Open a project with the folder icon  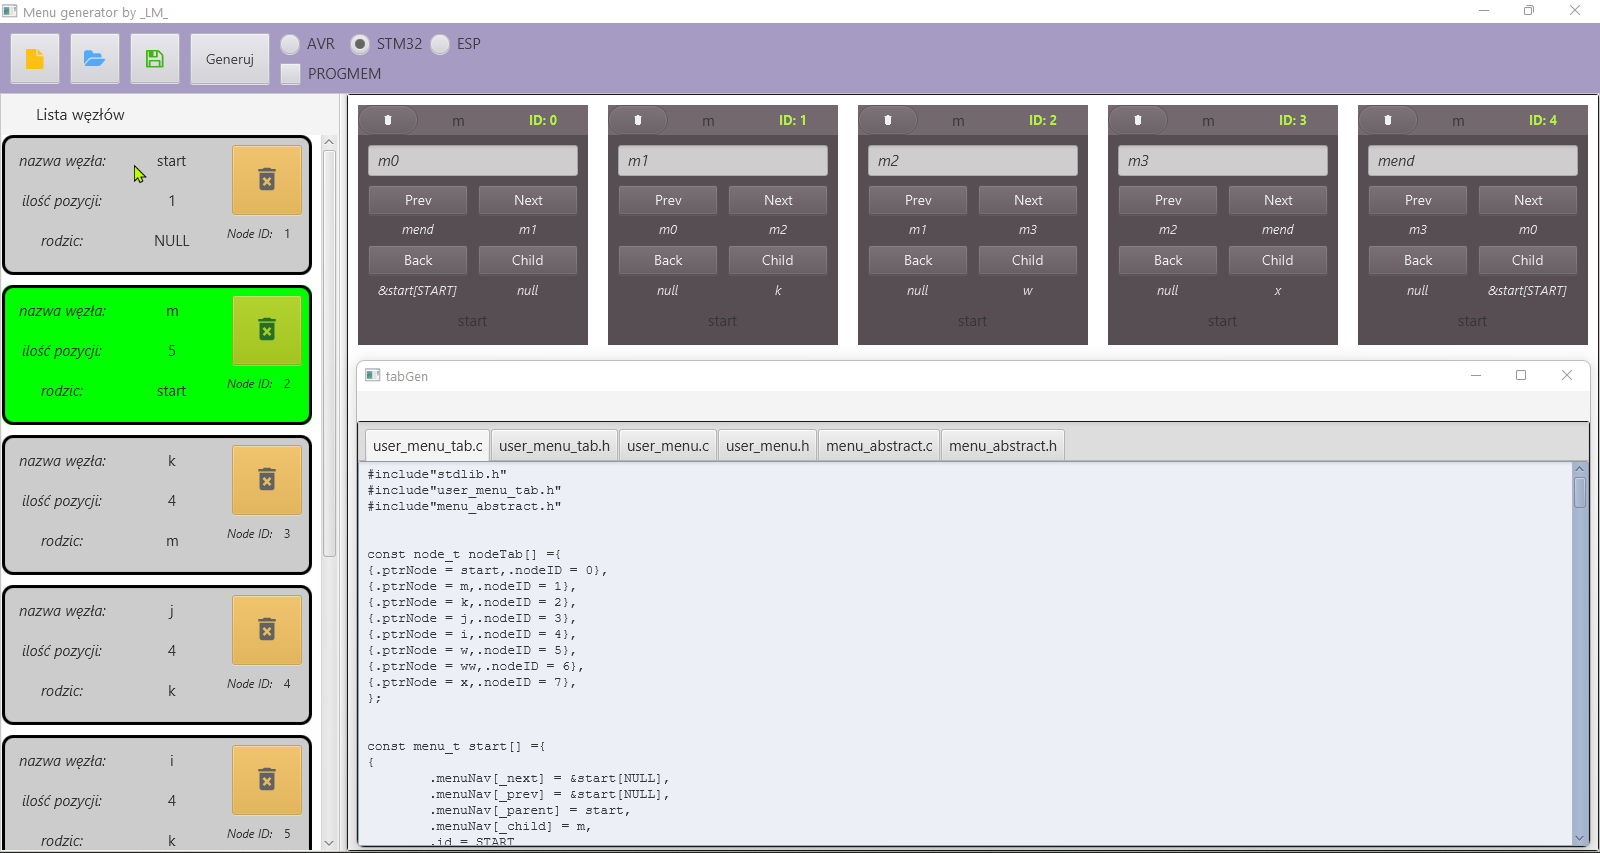click(x=95, y=59)
